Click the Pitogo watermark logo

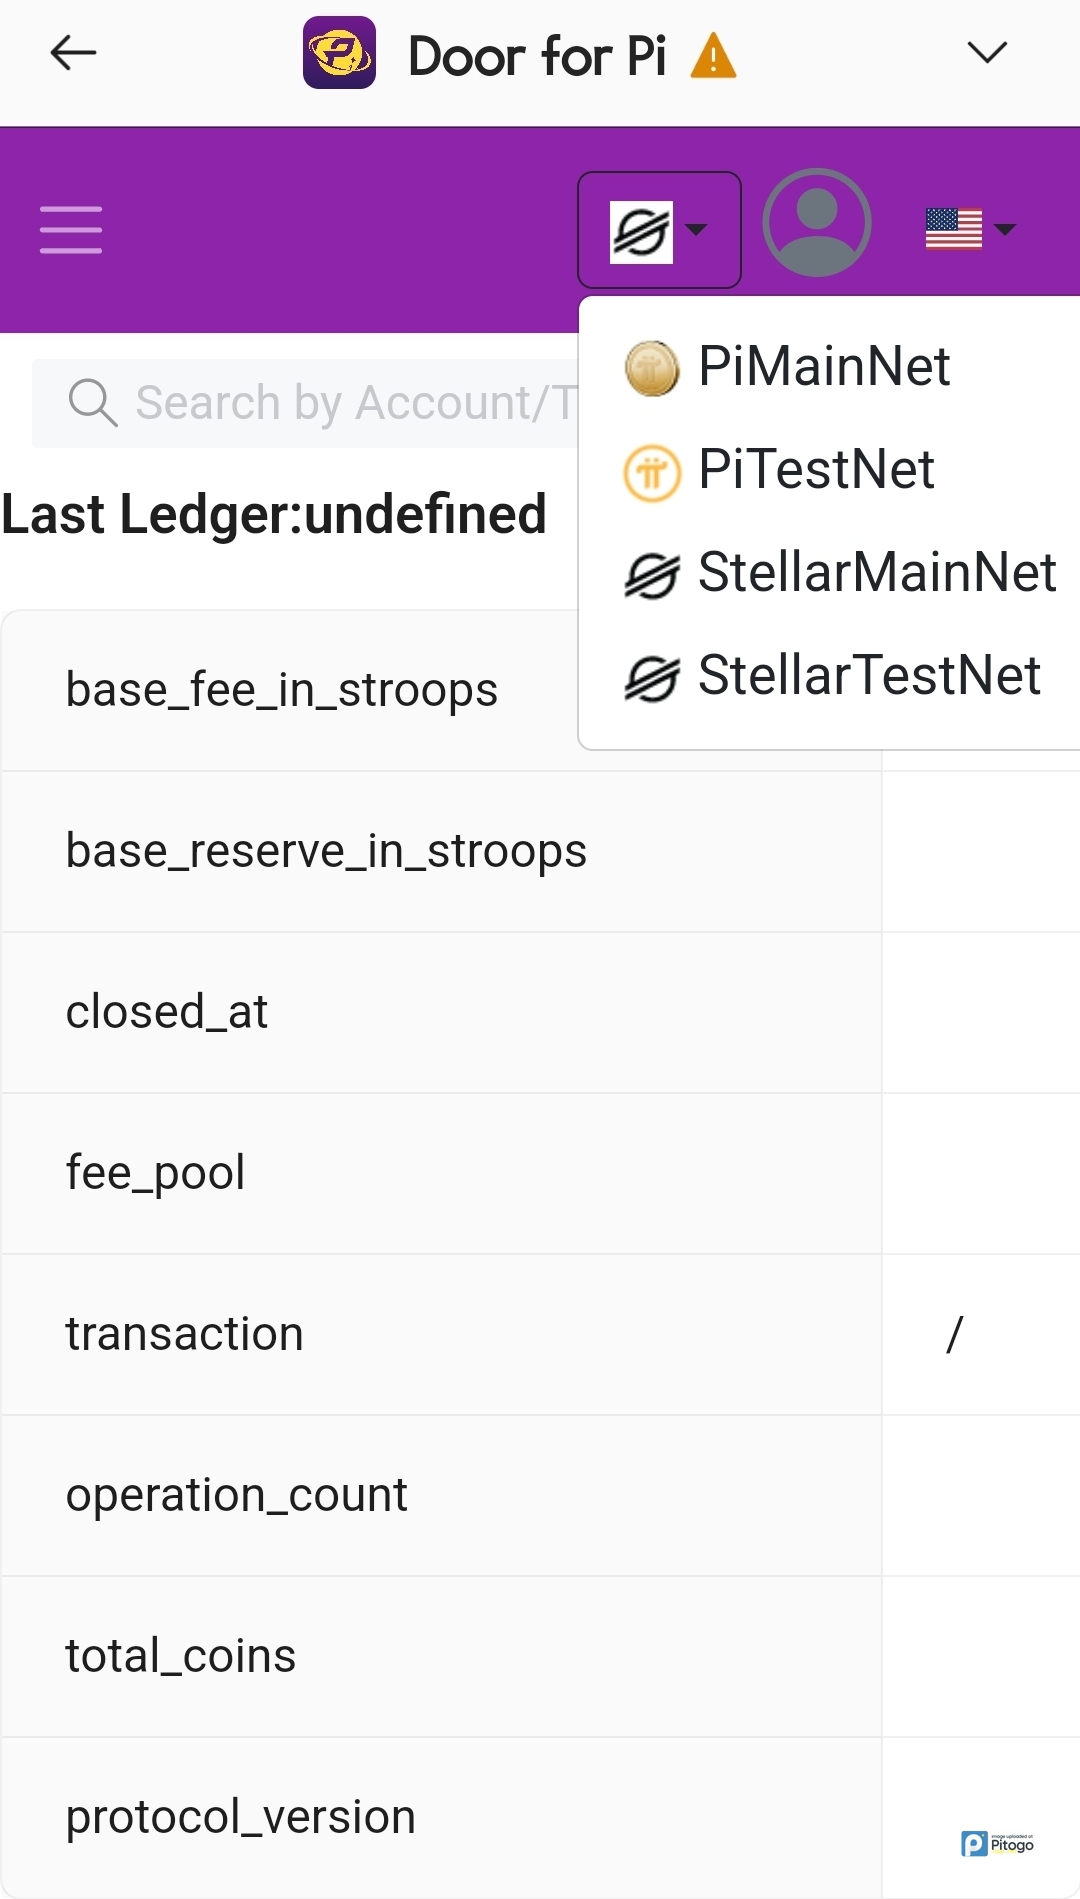pyautogui.click(x=997, y=1843)
